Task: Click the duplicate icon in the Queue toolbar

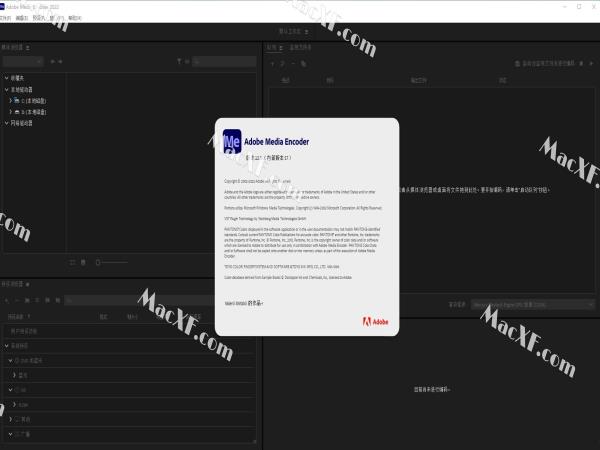Action: (303, 64)
